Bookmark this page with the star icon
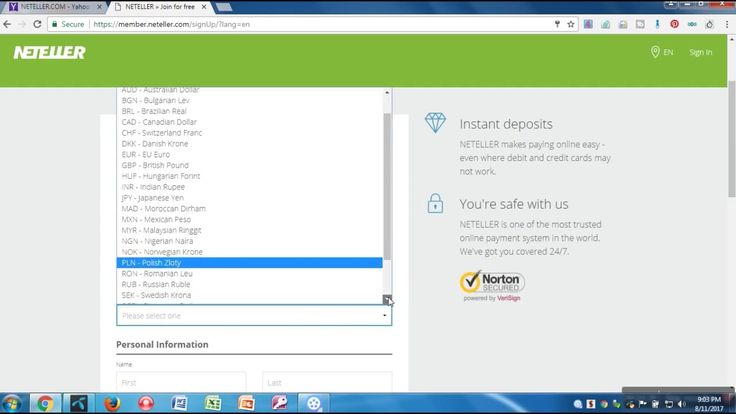 tap(571, 24)
